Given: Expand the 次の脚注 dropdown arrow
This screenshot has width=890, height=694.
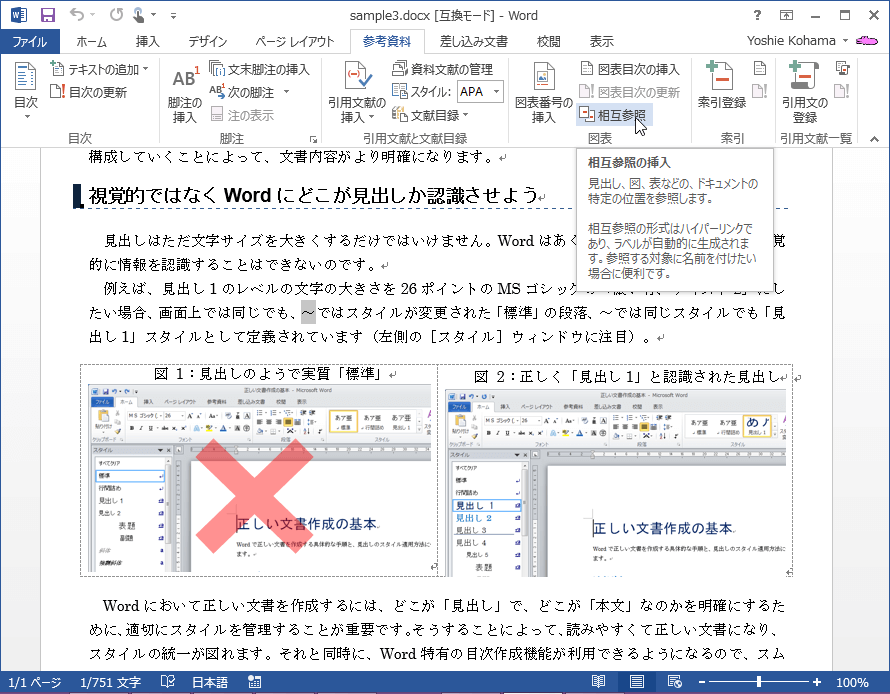Looking at the screenshot, I should point(286,92).
